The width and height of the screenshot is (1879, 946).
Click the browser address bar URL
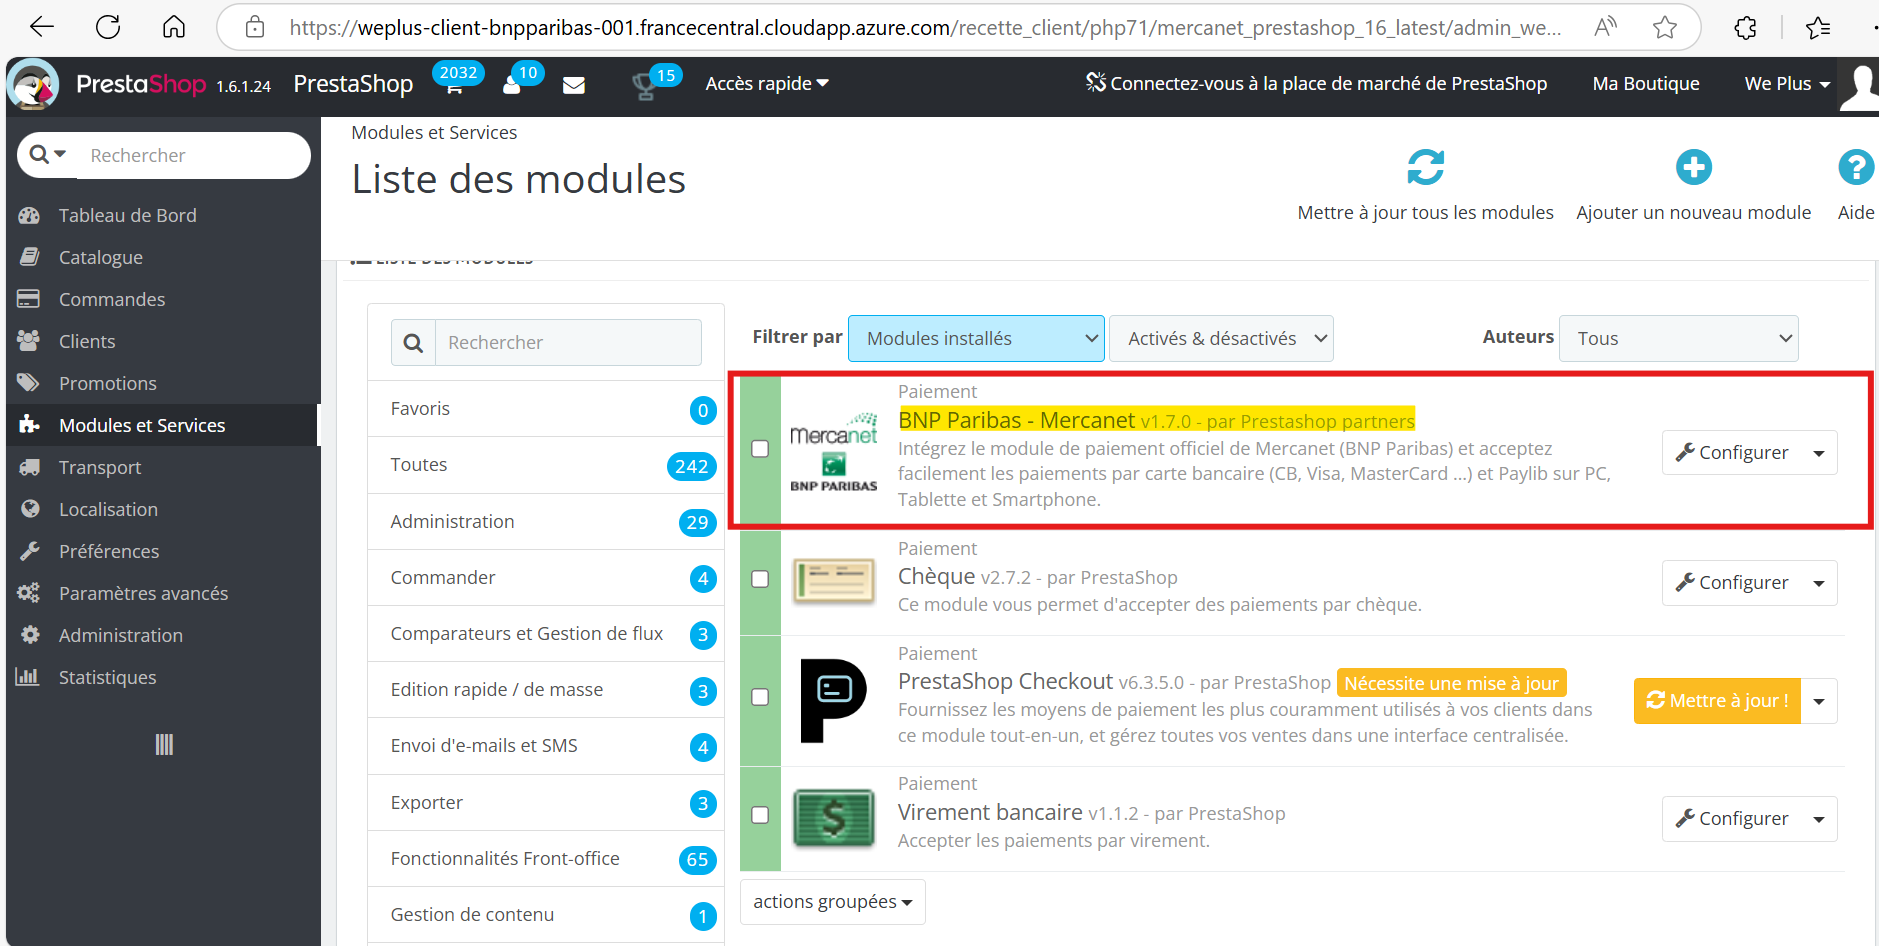tap(924, 27)
